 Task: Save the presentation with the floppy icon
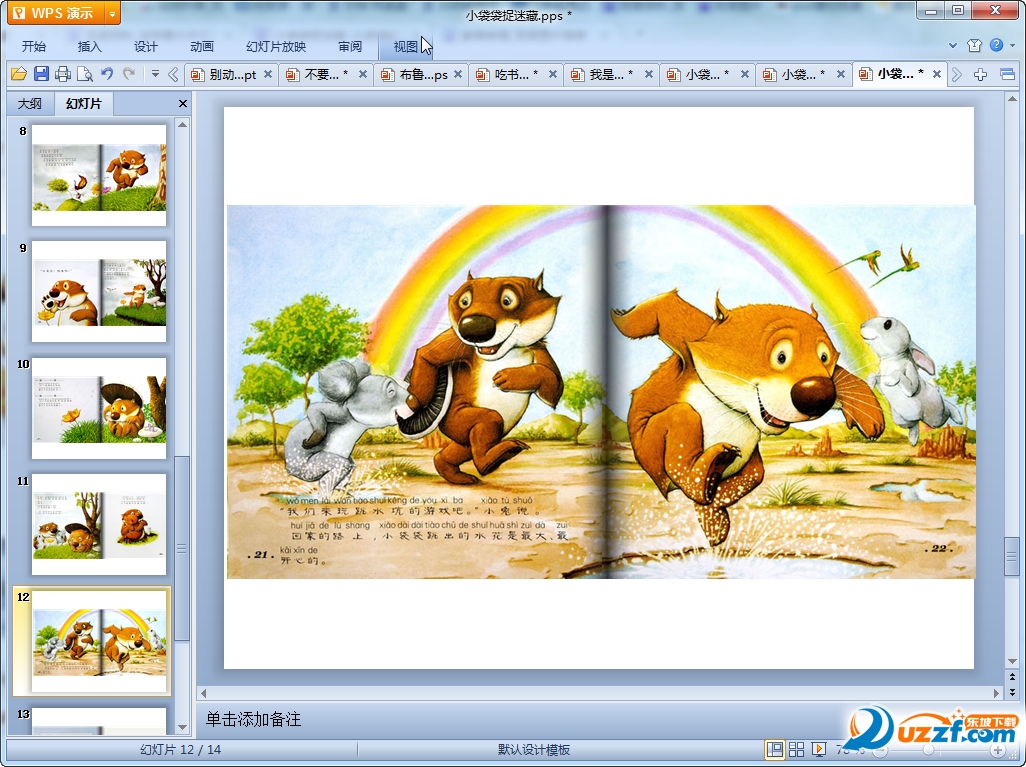click(x=41, y=74)
